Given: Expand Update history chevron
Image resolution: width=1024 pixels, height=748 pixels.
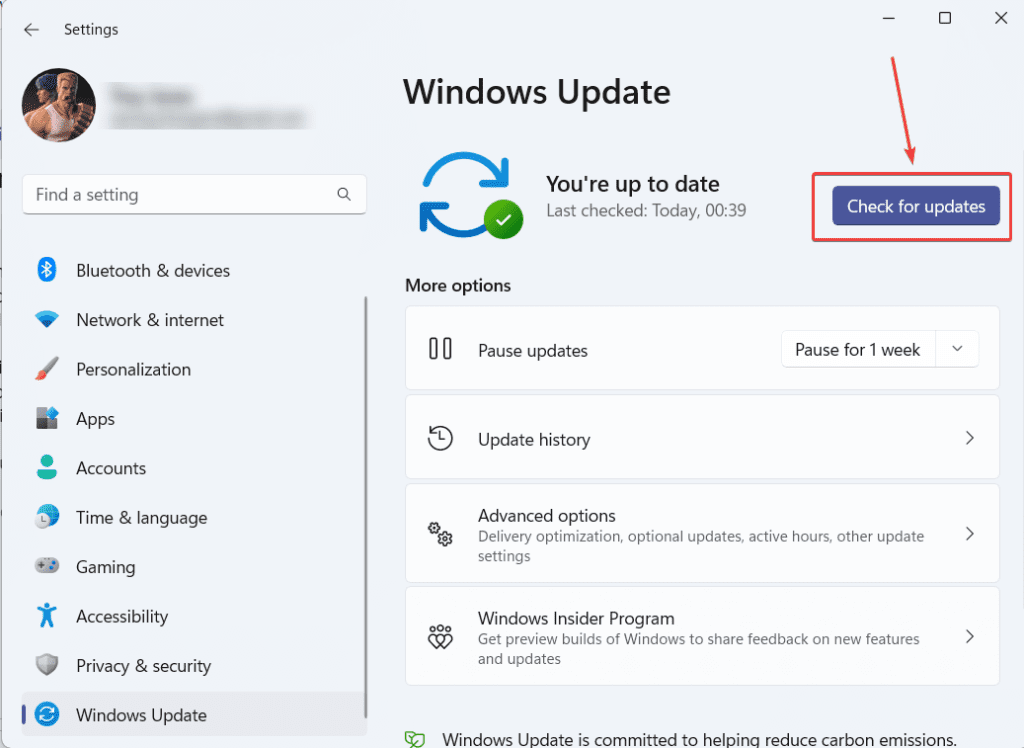Looking at the screenshot, I should click(970, 438).
